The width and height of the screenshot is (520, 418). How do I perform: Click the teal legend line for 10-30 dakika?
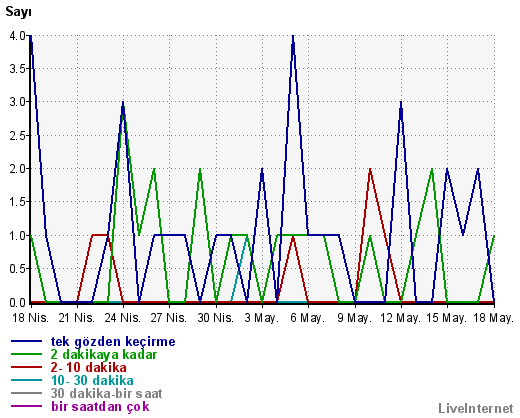[x=26, y=380]
